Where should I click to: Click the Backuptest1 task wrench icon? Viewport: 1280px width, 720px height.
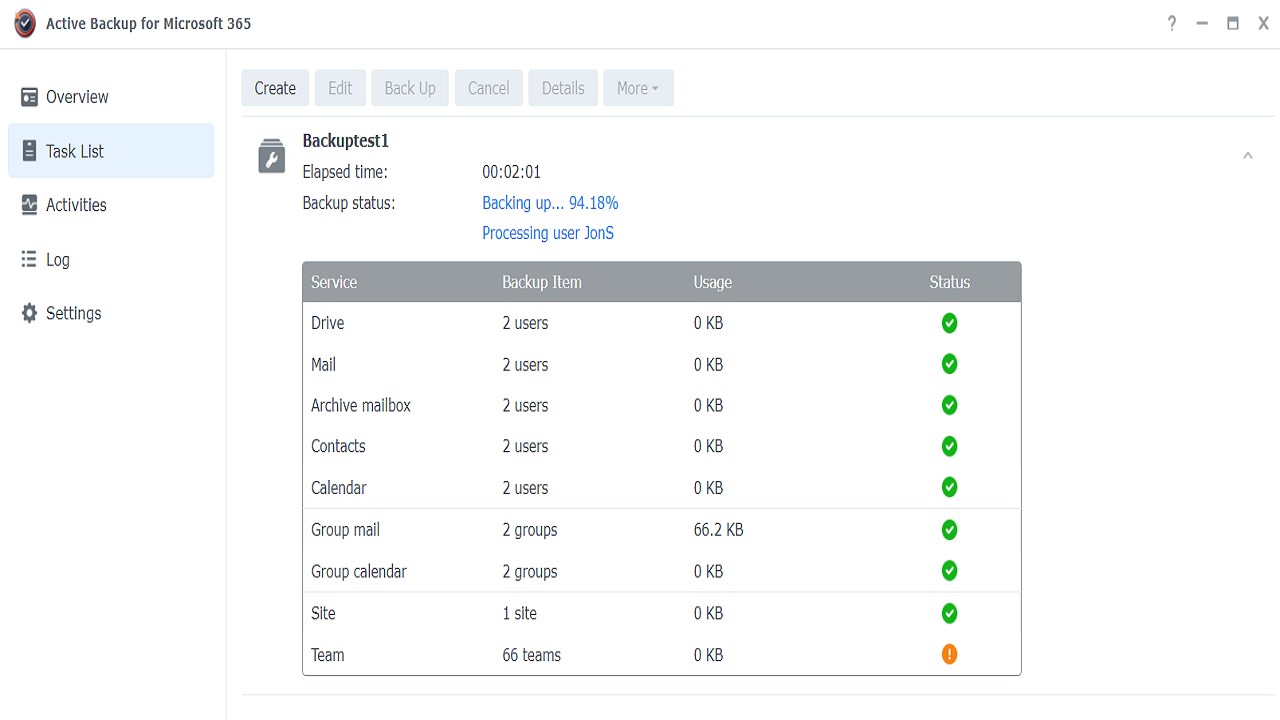click(272, 157)
